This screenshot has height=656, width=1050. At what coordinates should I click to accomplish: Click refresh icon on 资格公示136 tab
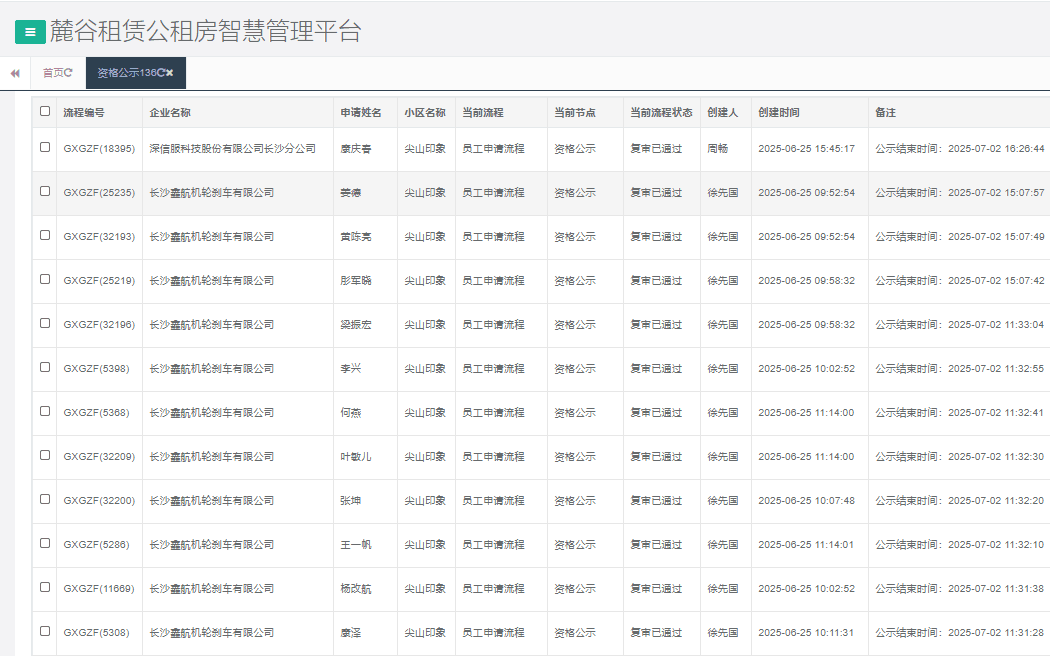point(162,73)
